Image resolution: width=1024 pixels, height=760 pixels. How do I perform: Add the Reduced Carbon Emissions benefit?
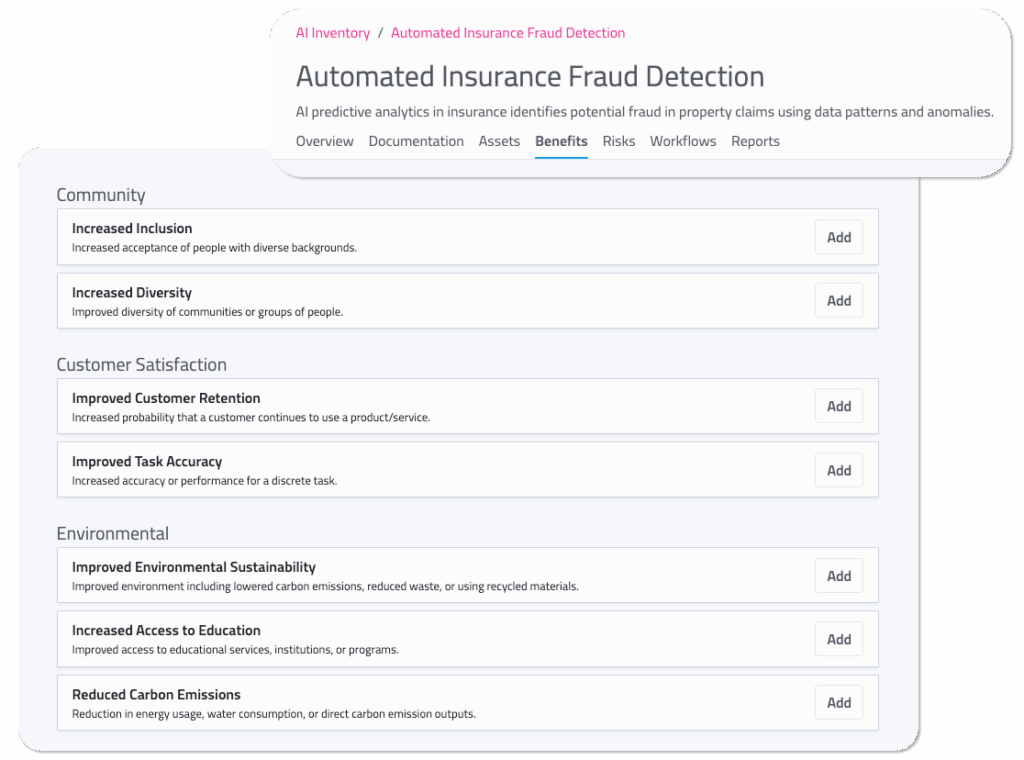[839, 703]
